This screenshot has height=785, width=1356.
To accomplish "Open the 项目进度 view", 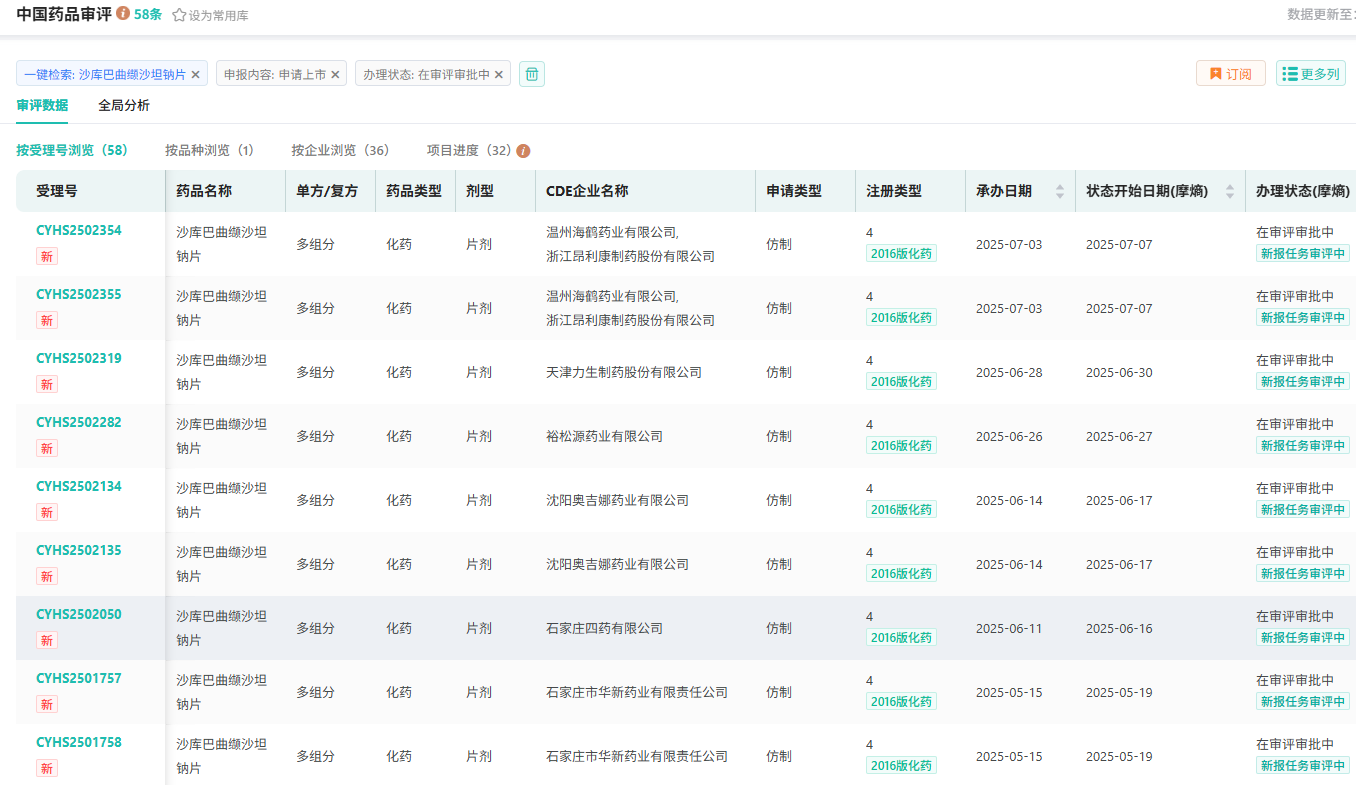I will click(x=468, y=150).
